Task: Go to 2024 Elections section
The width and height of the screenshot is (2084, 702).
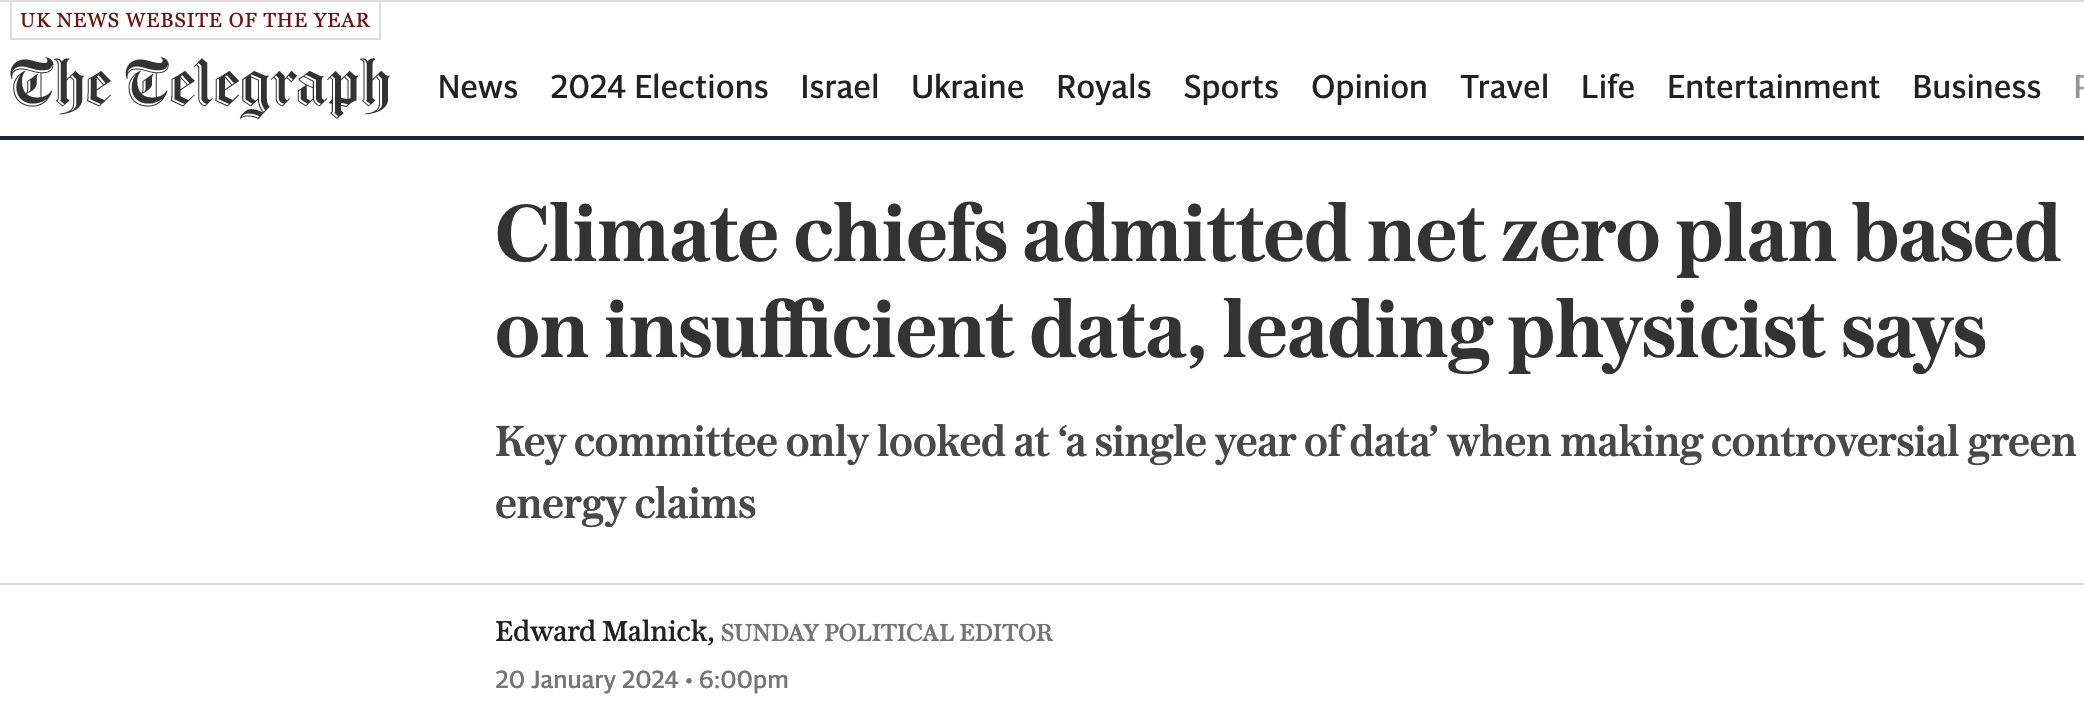Action: click(x=659, y=88)
